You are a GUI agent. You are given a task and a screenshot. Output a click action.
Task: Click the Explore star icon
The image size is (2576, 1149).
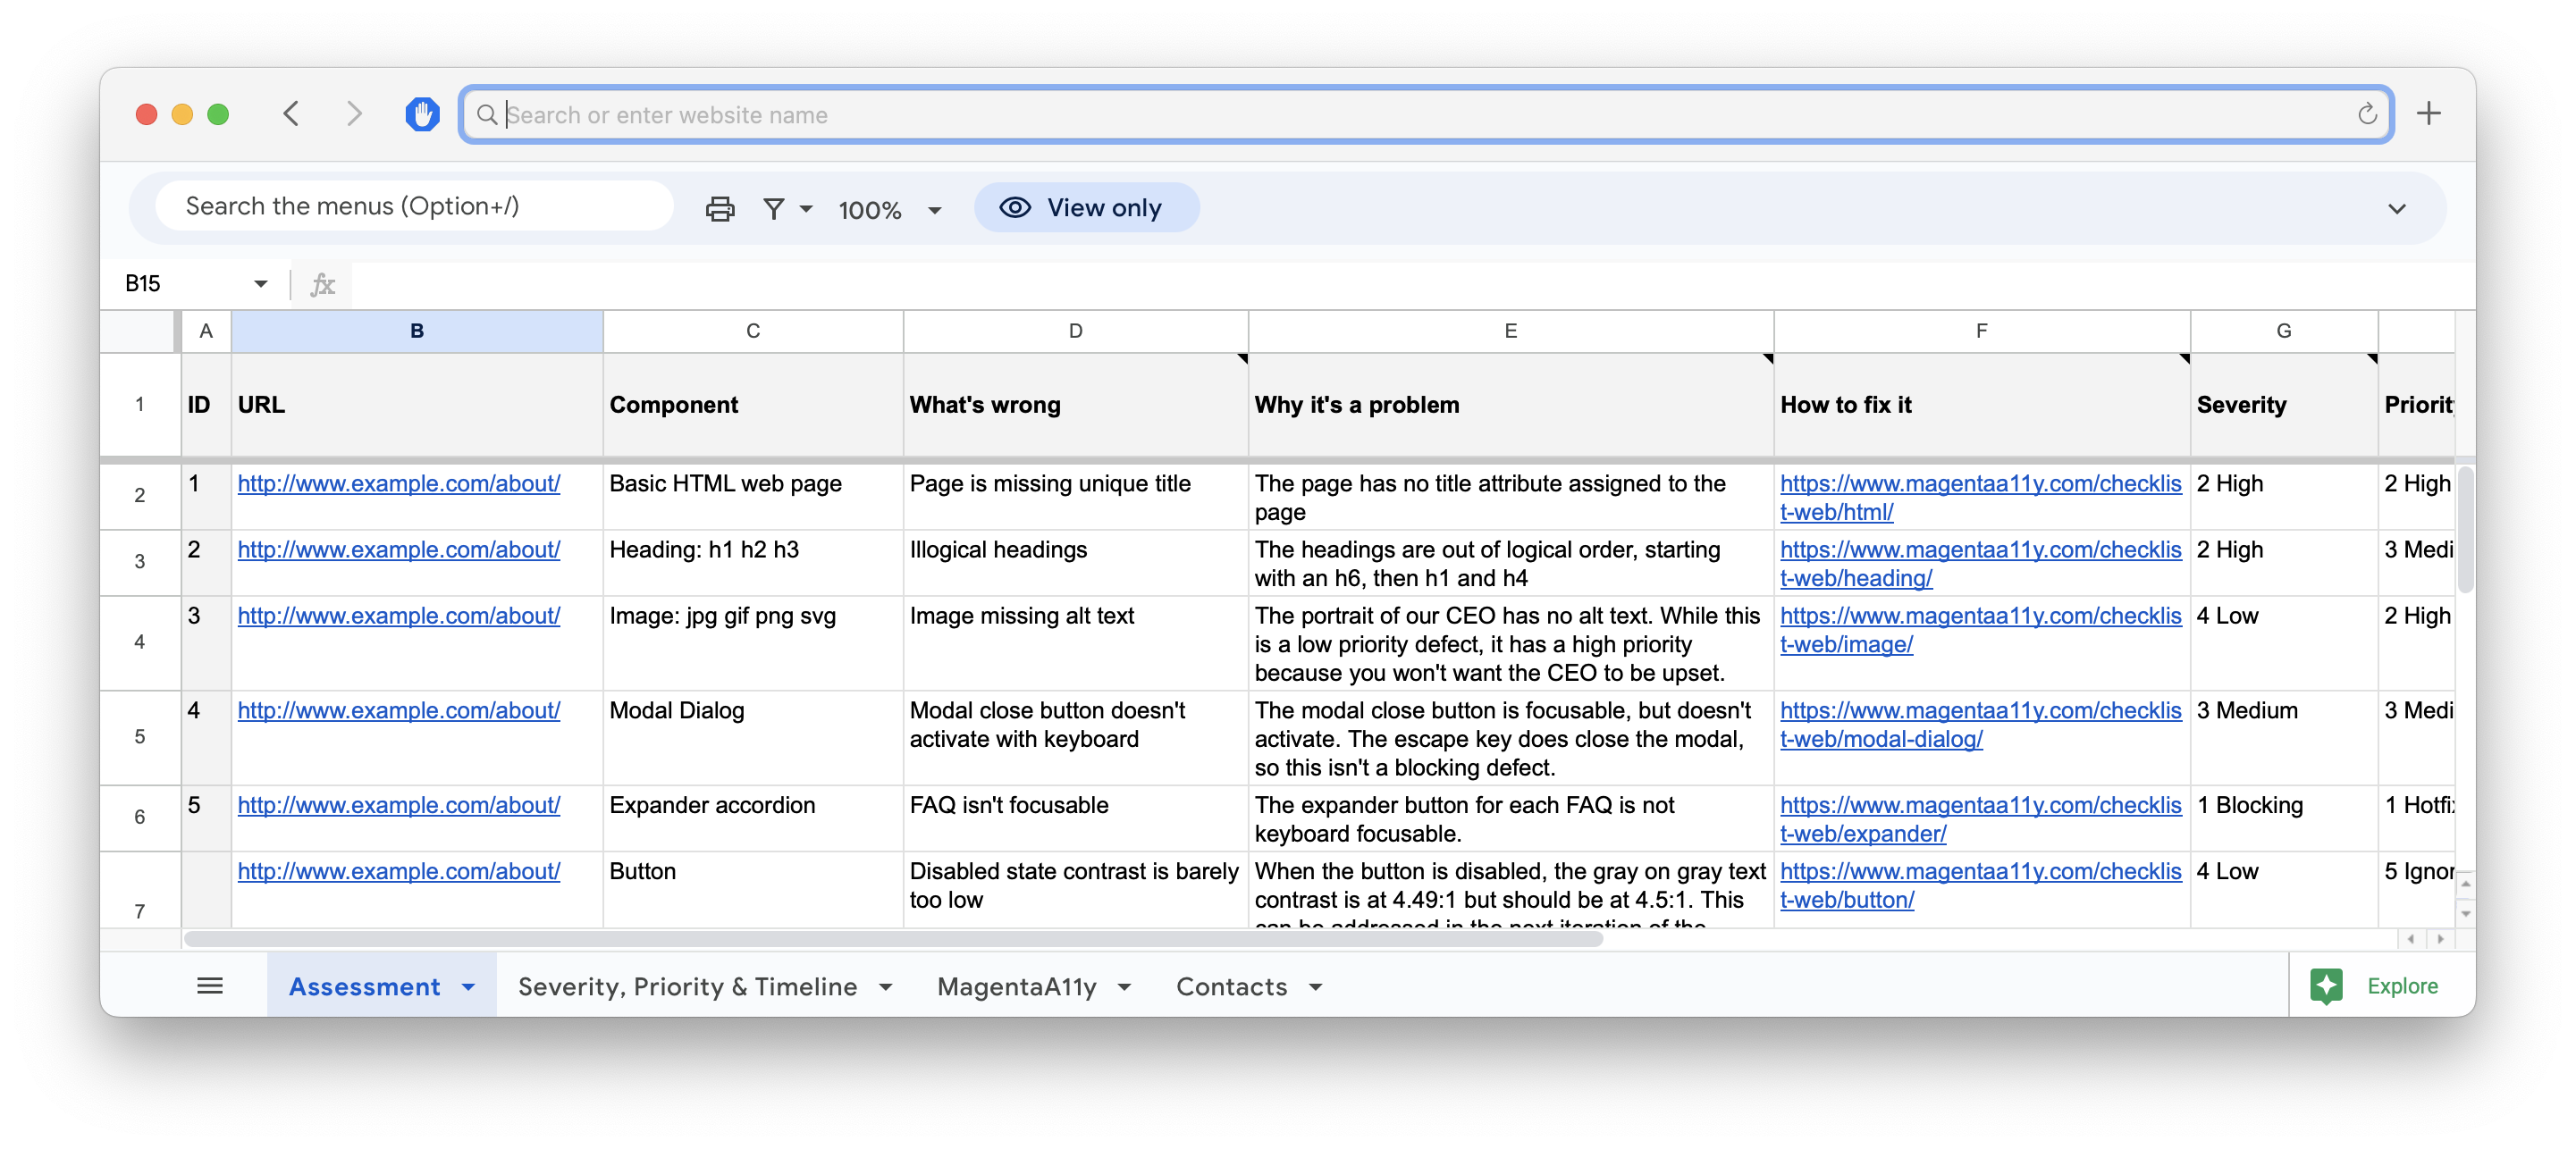pos(2326,986)
